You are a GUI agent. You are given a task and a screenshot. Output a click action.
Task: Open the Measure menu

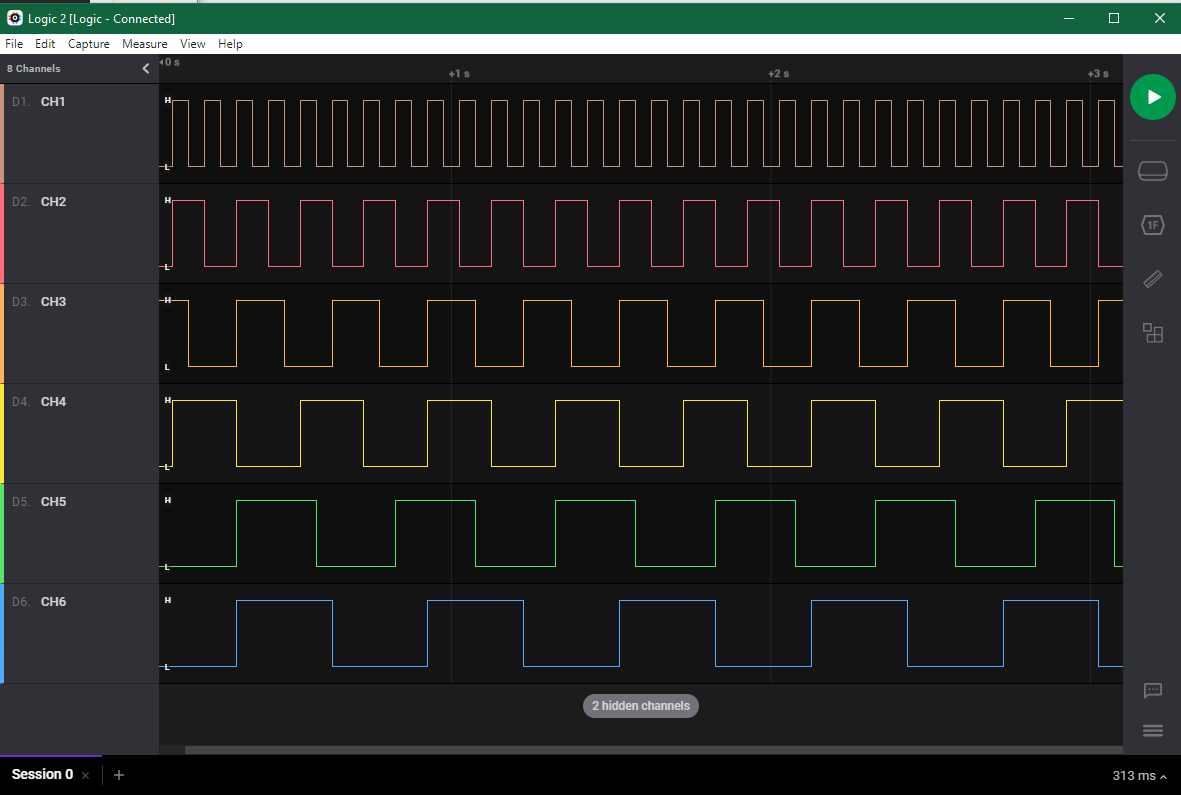[145, 44]
